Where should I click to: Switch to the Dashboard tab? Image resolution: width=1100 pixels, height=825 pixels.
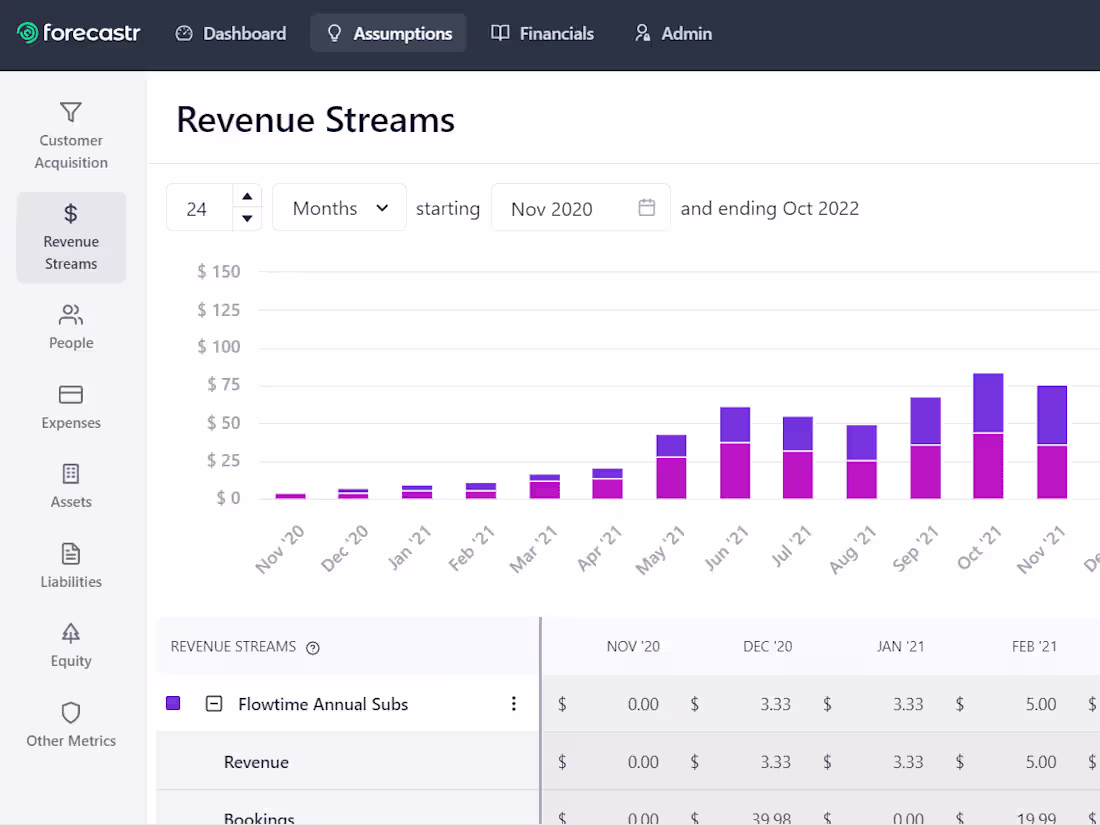pyautogui.click(x=231, y=33)
